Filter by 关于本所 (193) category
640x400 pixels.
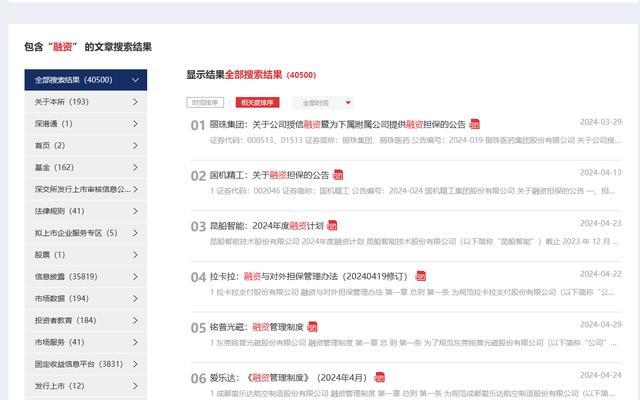click(86, 102)
